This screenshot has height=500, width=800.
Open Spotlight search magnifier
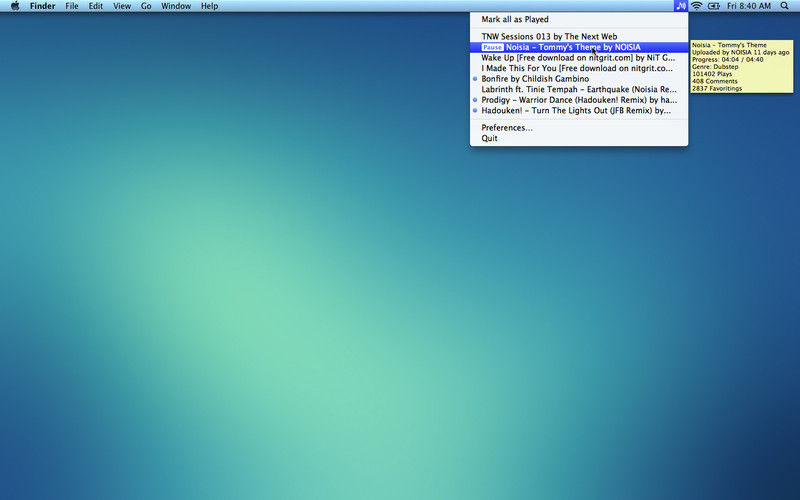[x=785, y=6]
